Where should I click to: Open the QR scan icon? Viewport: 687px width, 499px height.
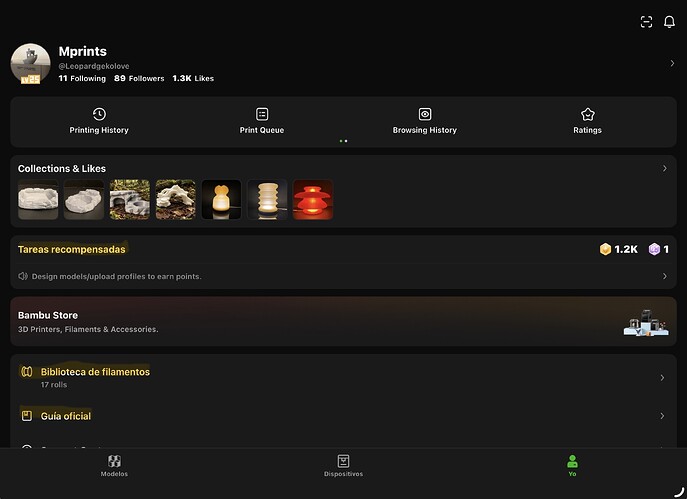(646, 22)
